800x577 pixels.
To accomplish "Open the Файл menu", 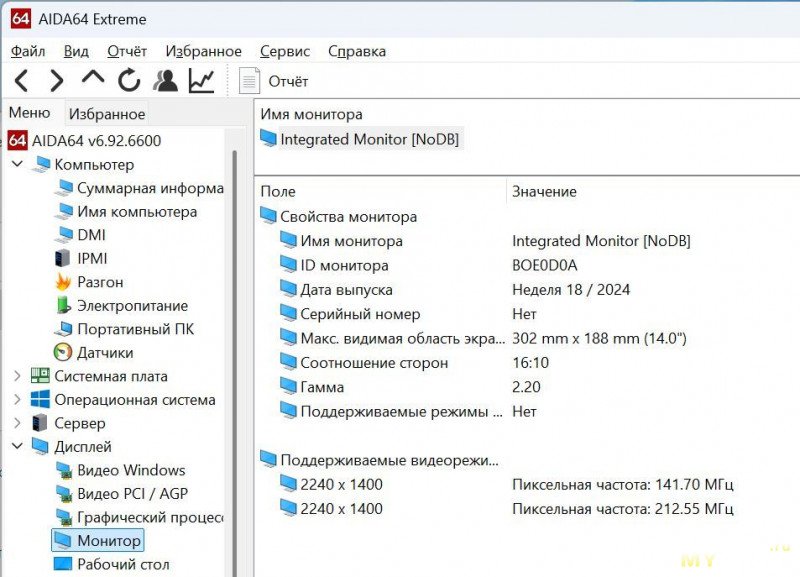I will pos(28,51).
